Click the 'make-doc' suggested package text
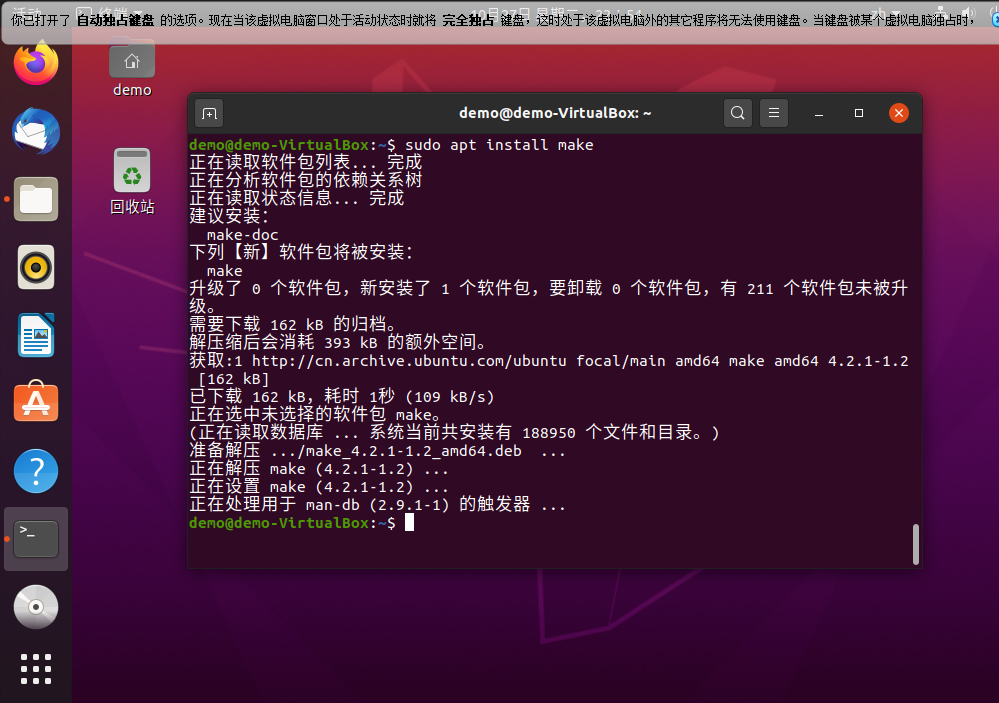Viewport: 999px width, 703px height. click(x=242, y=235)
